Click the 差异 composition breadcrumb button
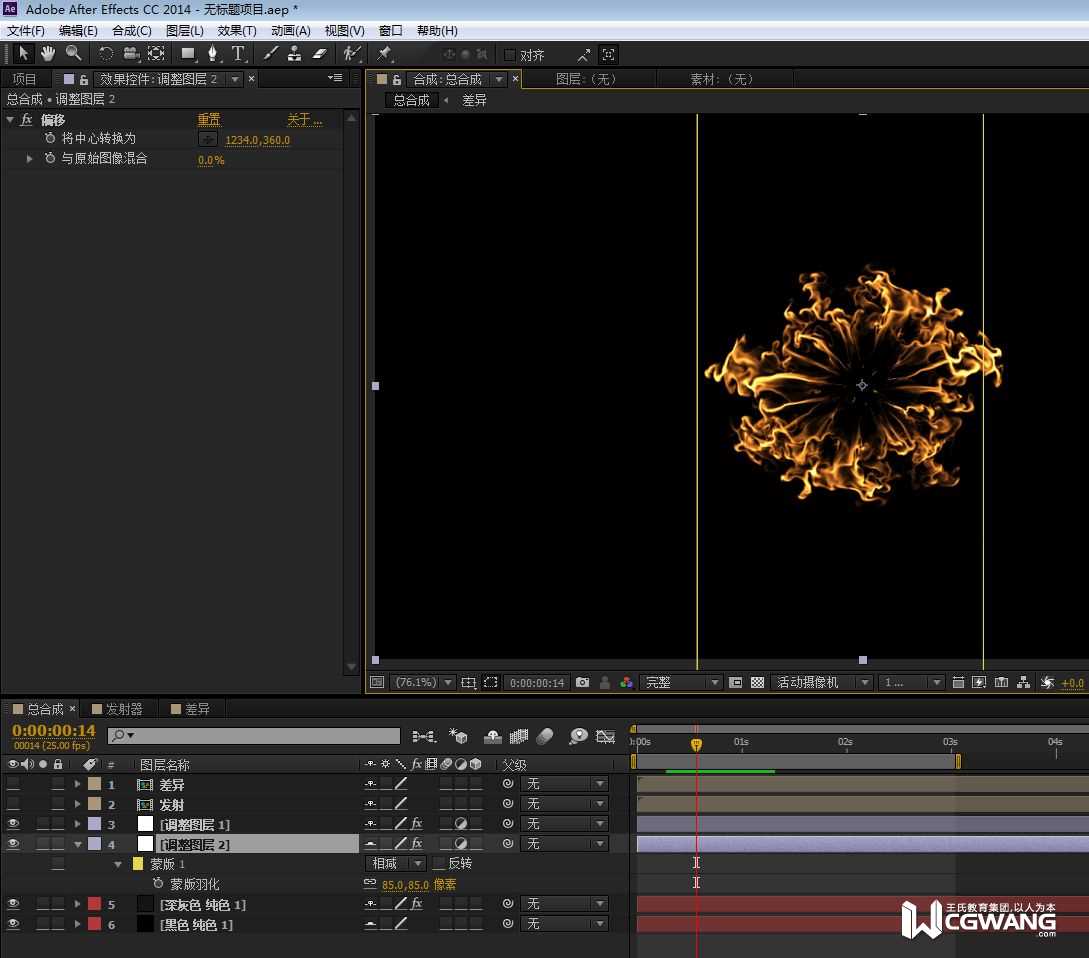The height and width of the screenshot is (958, 1089). (x=474, y=100)
